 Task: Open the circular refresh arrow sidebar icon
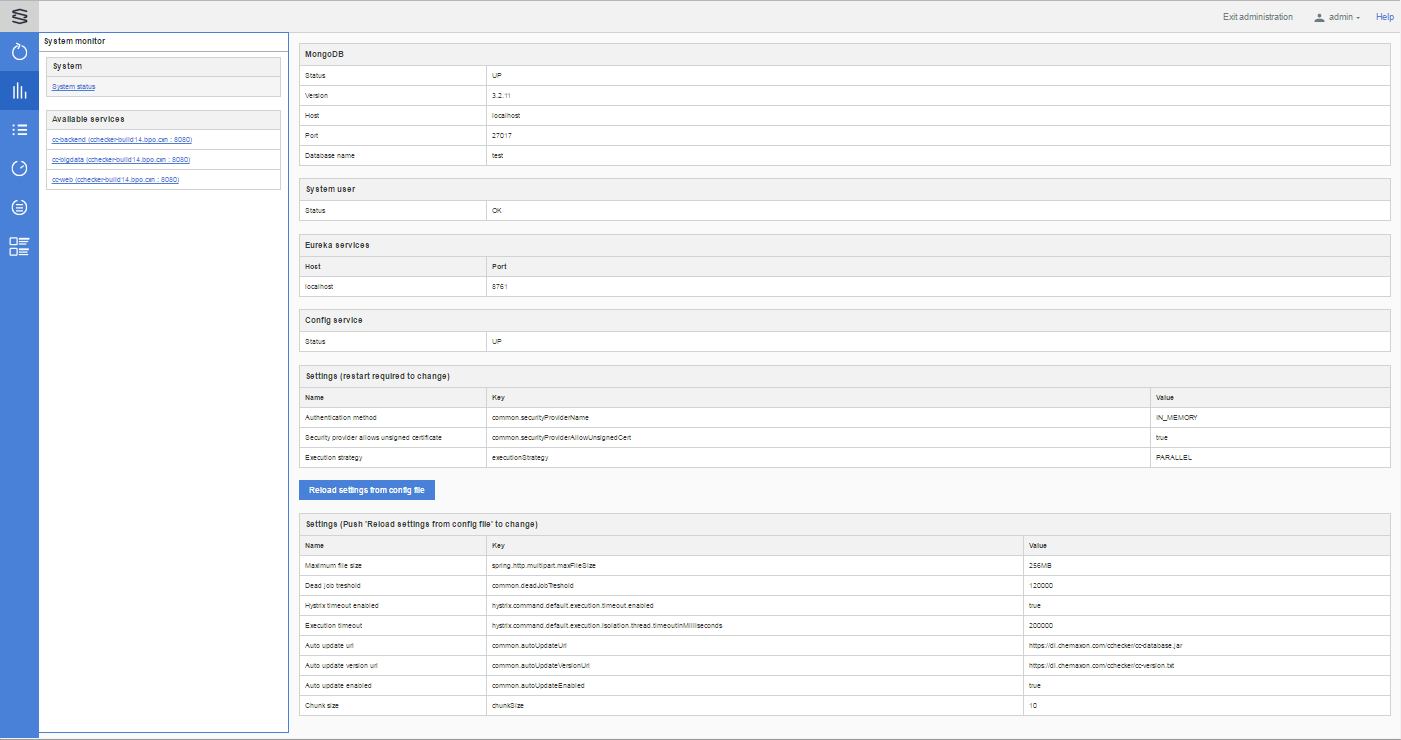[19, 52]
